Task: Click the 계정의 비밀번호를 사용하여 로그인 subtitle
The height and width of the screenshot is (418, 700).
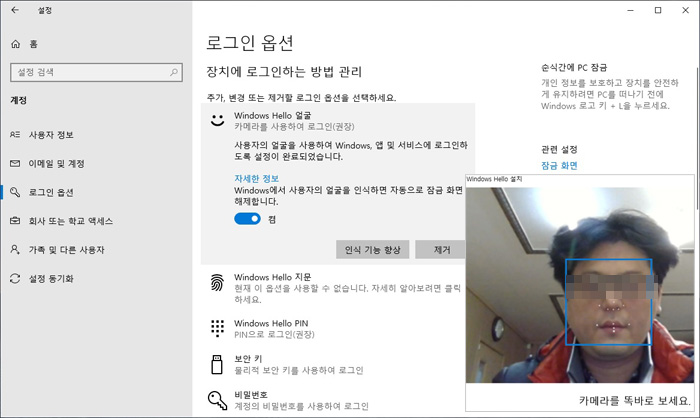Action: pos(301,406)
